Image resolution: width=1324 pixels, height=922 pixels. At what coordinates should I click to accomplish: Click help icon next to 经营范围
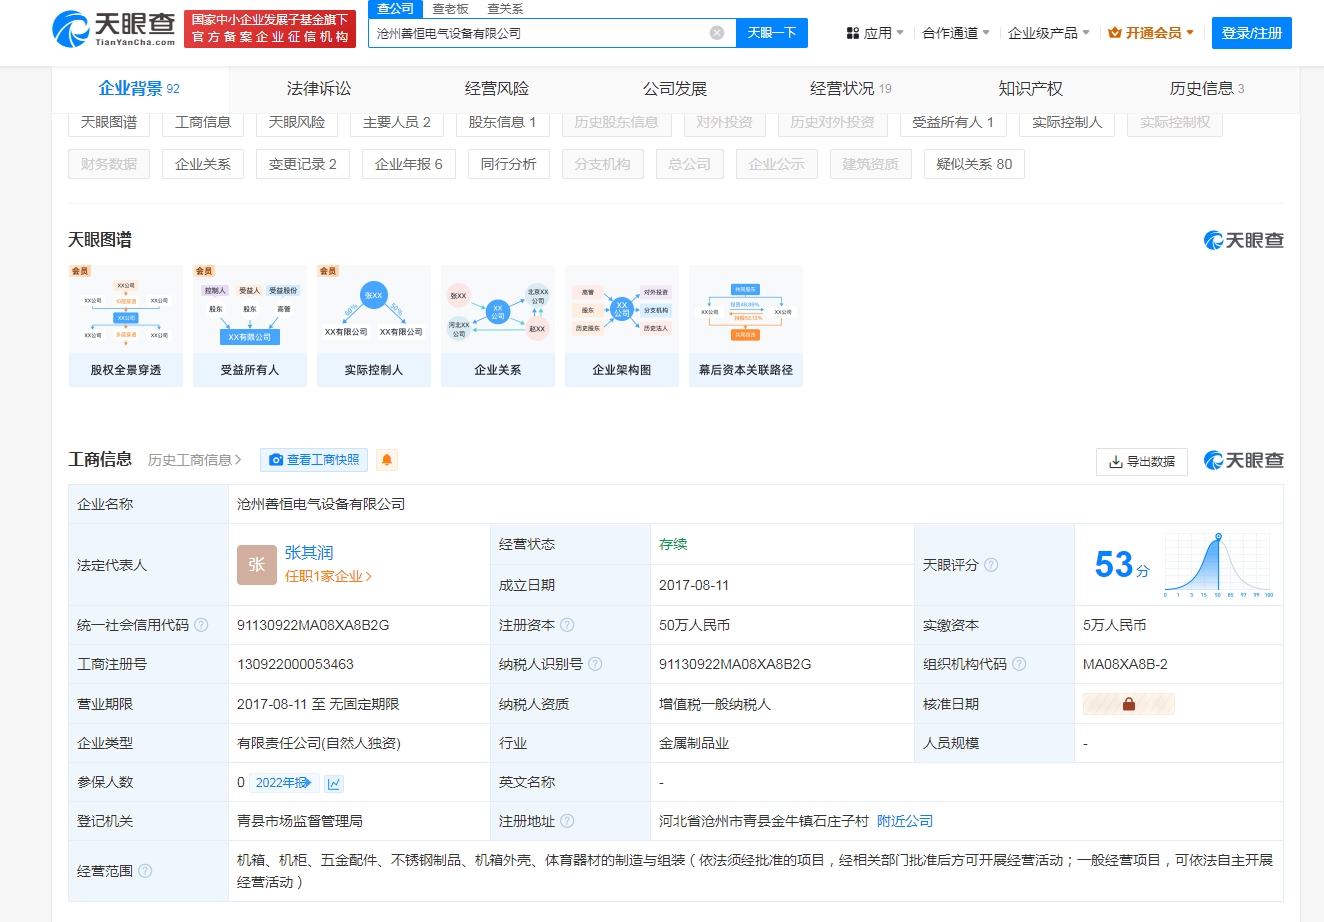click(x=145, y=871)
